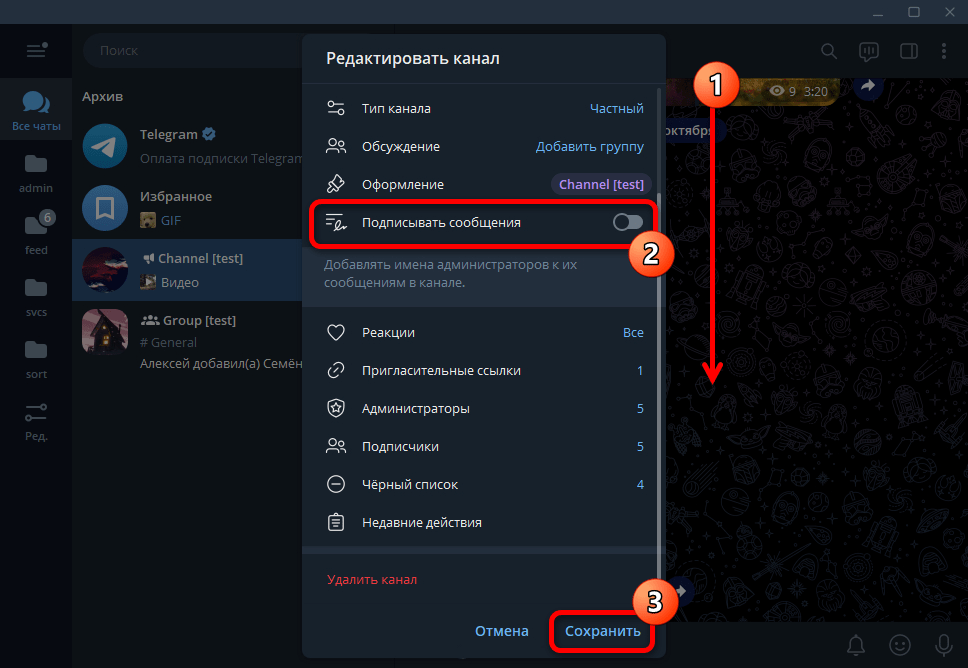This screenshot has height=668, width=968.
Task: Open Реакции setting showing Все
Action: click(485, 333)
